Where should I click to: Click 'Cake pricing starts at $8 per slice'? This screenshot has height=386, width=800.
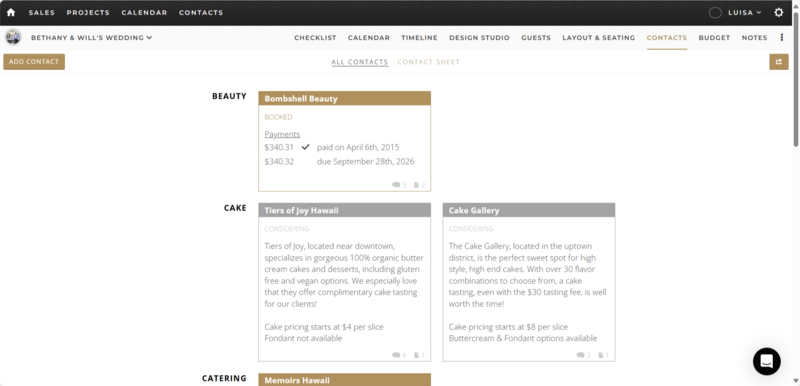[x=508, y=327]
